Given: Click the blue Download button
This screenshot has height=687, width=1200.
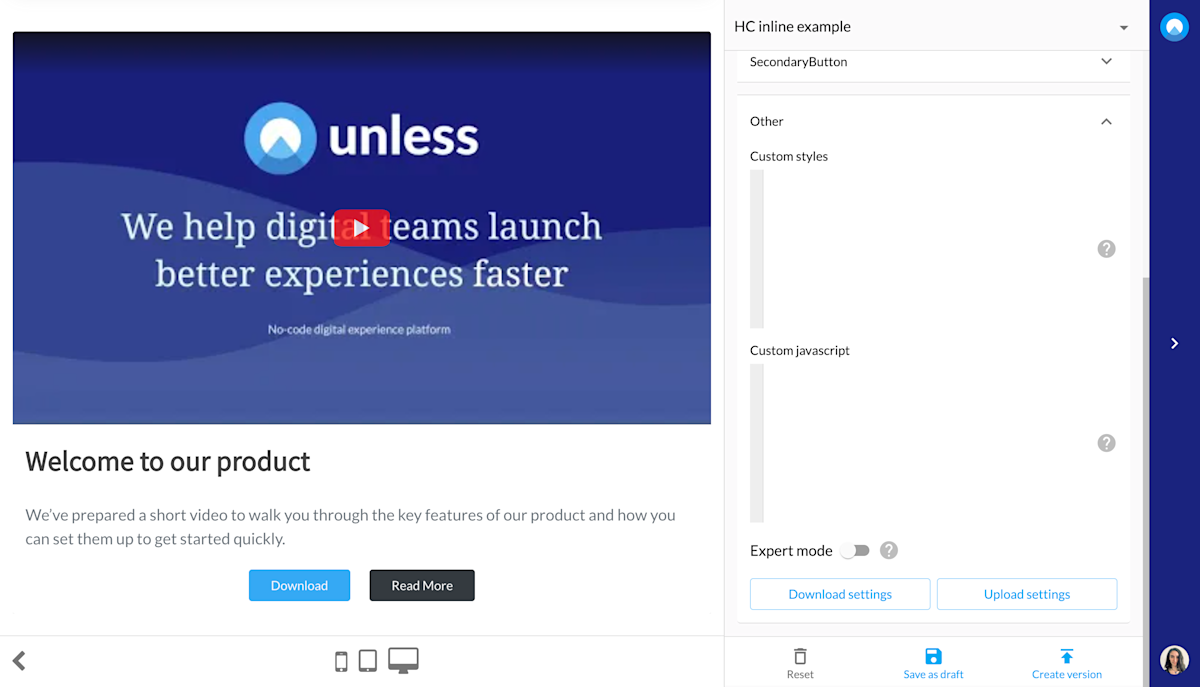Looking at the screenshot, I should 299,586.
